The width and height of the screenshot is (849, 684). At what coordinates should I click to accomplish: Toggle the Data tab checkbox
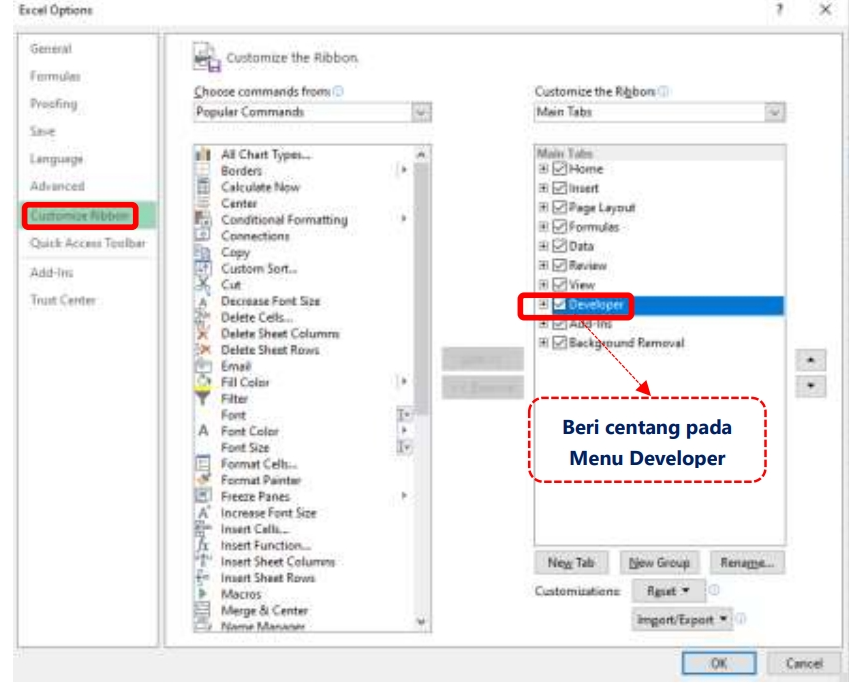pyautogui.click(x=559, y=246)
